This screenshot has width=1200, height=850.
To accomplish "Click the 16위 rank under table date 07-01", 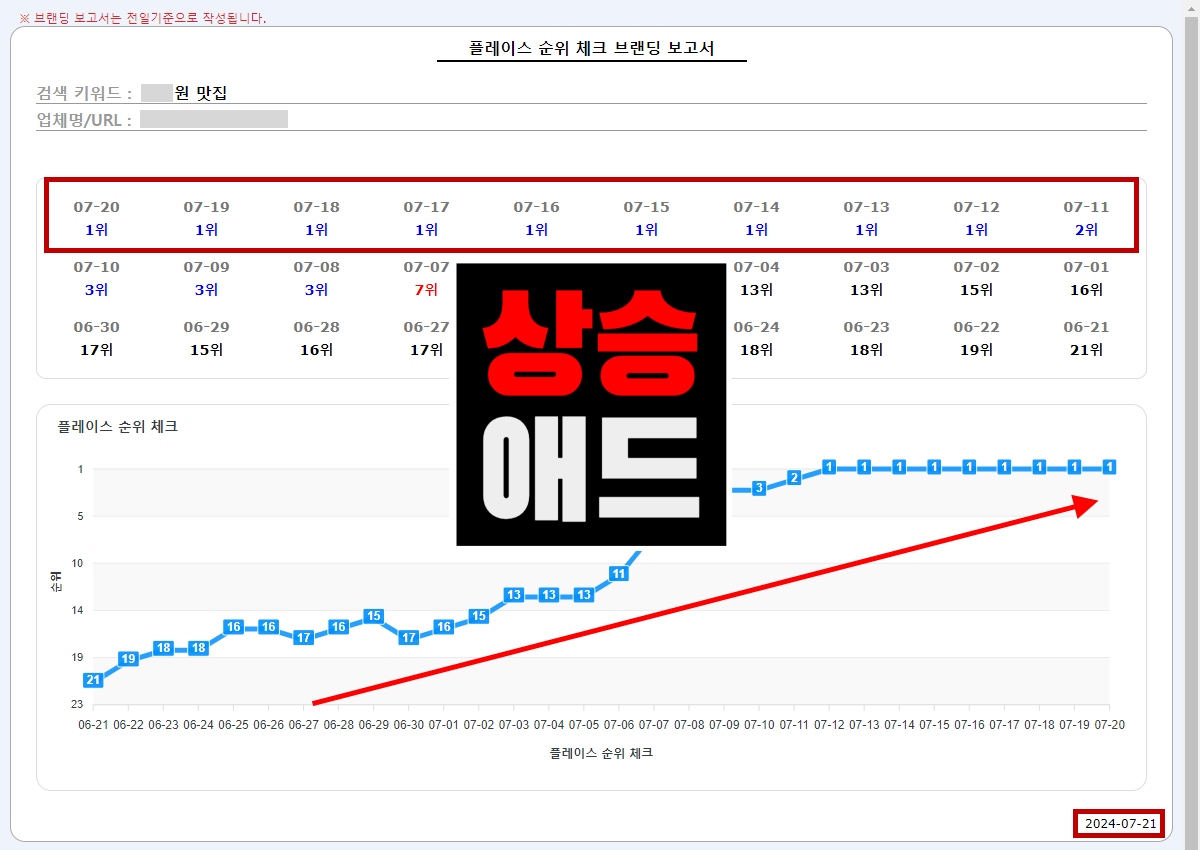I will [x=1087, y=290].
